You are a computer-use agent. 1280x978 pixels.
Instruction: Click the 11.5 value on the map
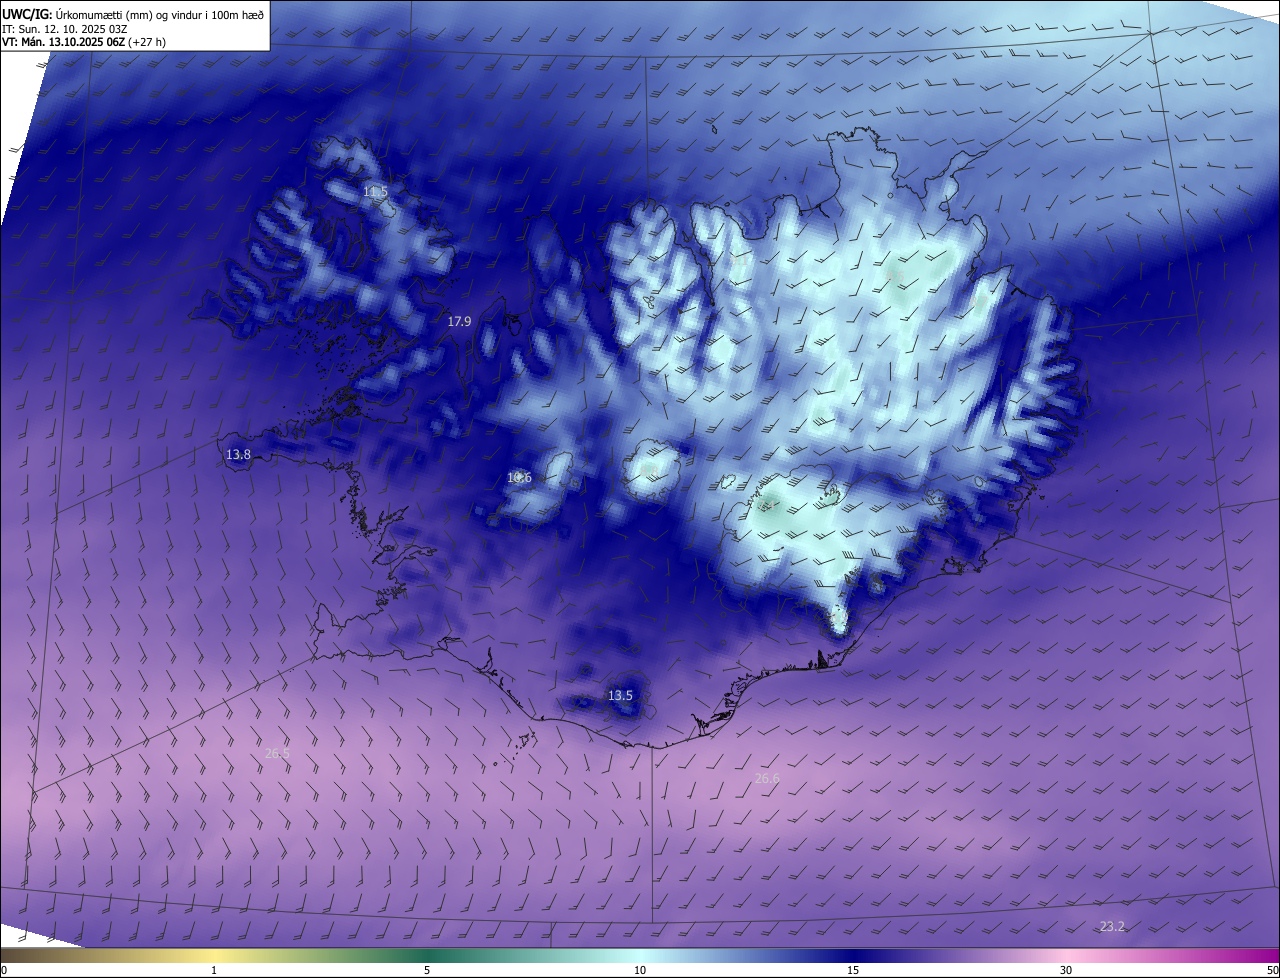375,191
